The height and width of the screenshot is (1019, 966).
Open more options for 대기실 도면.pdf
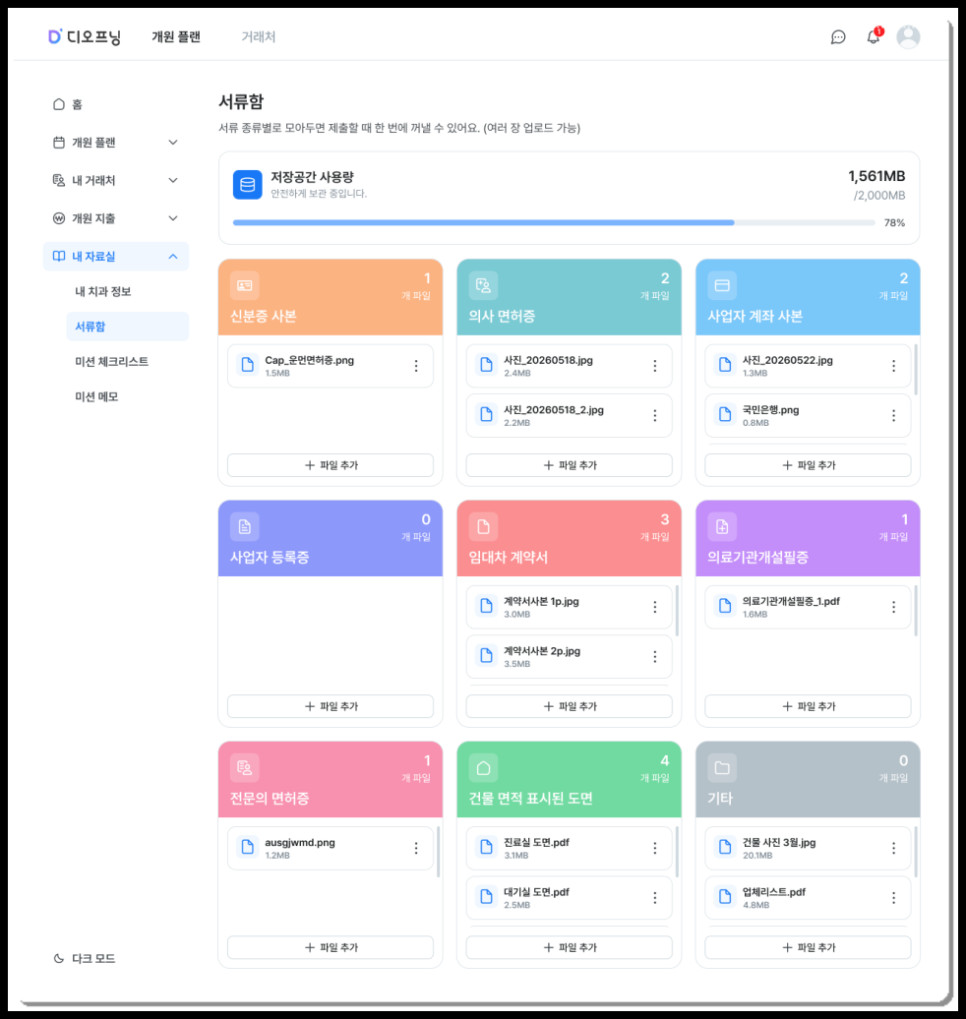click(655, 897)
